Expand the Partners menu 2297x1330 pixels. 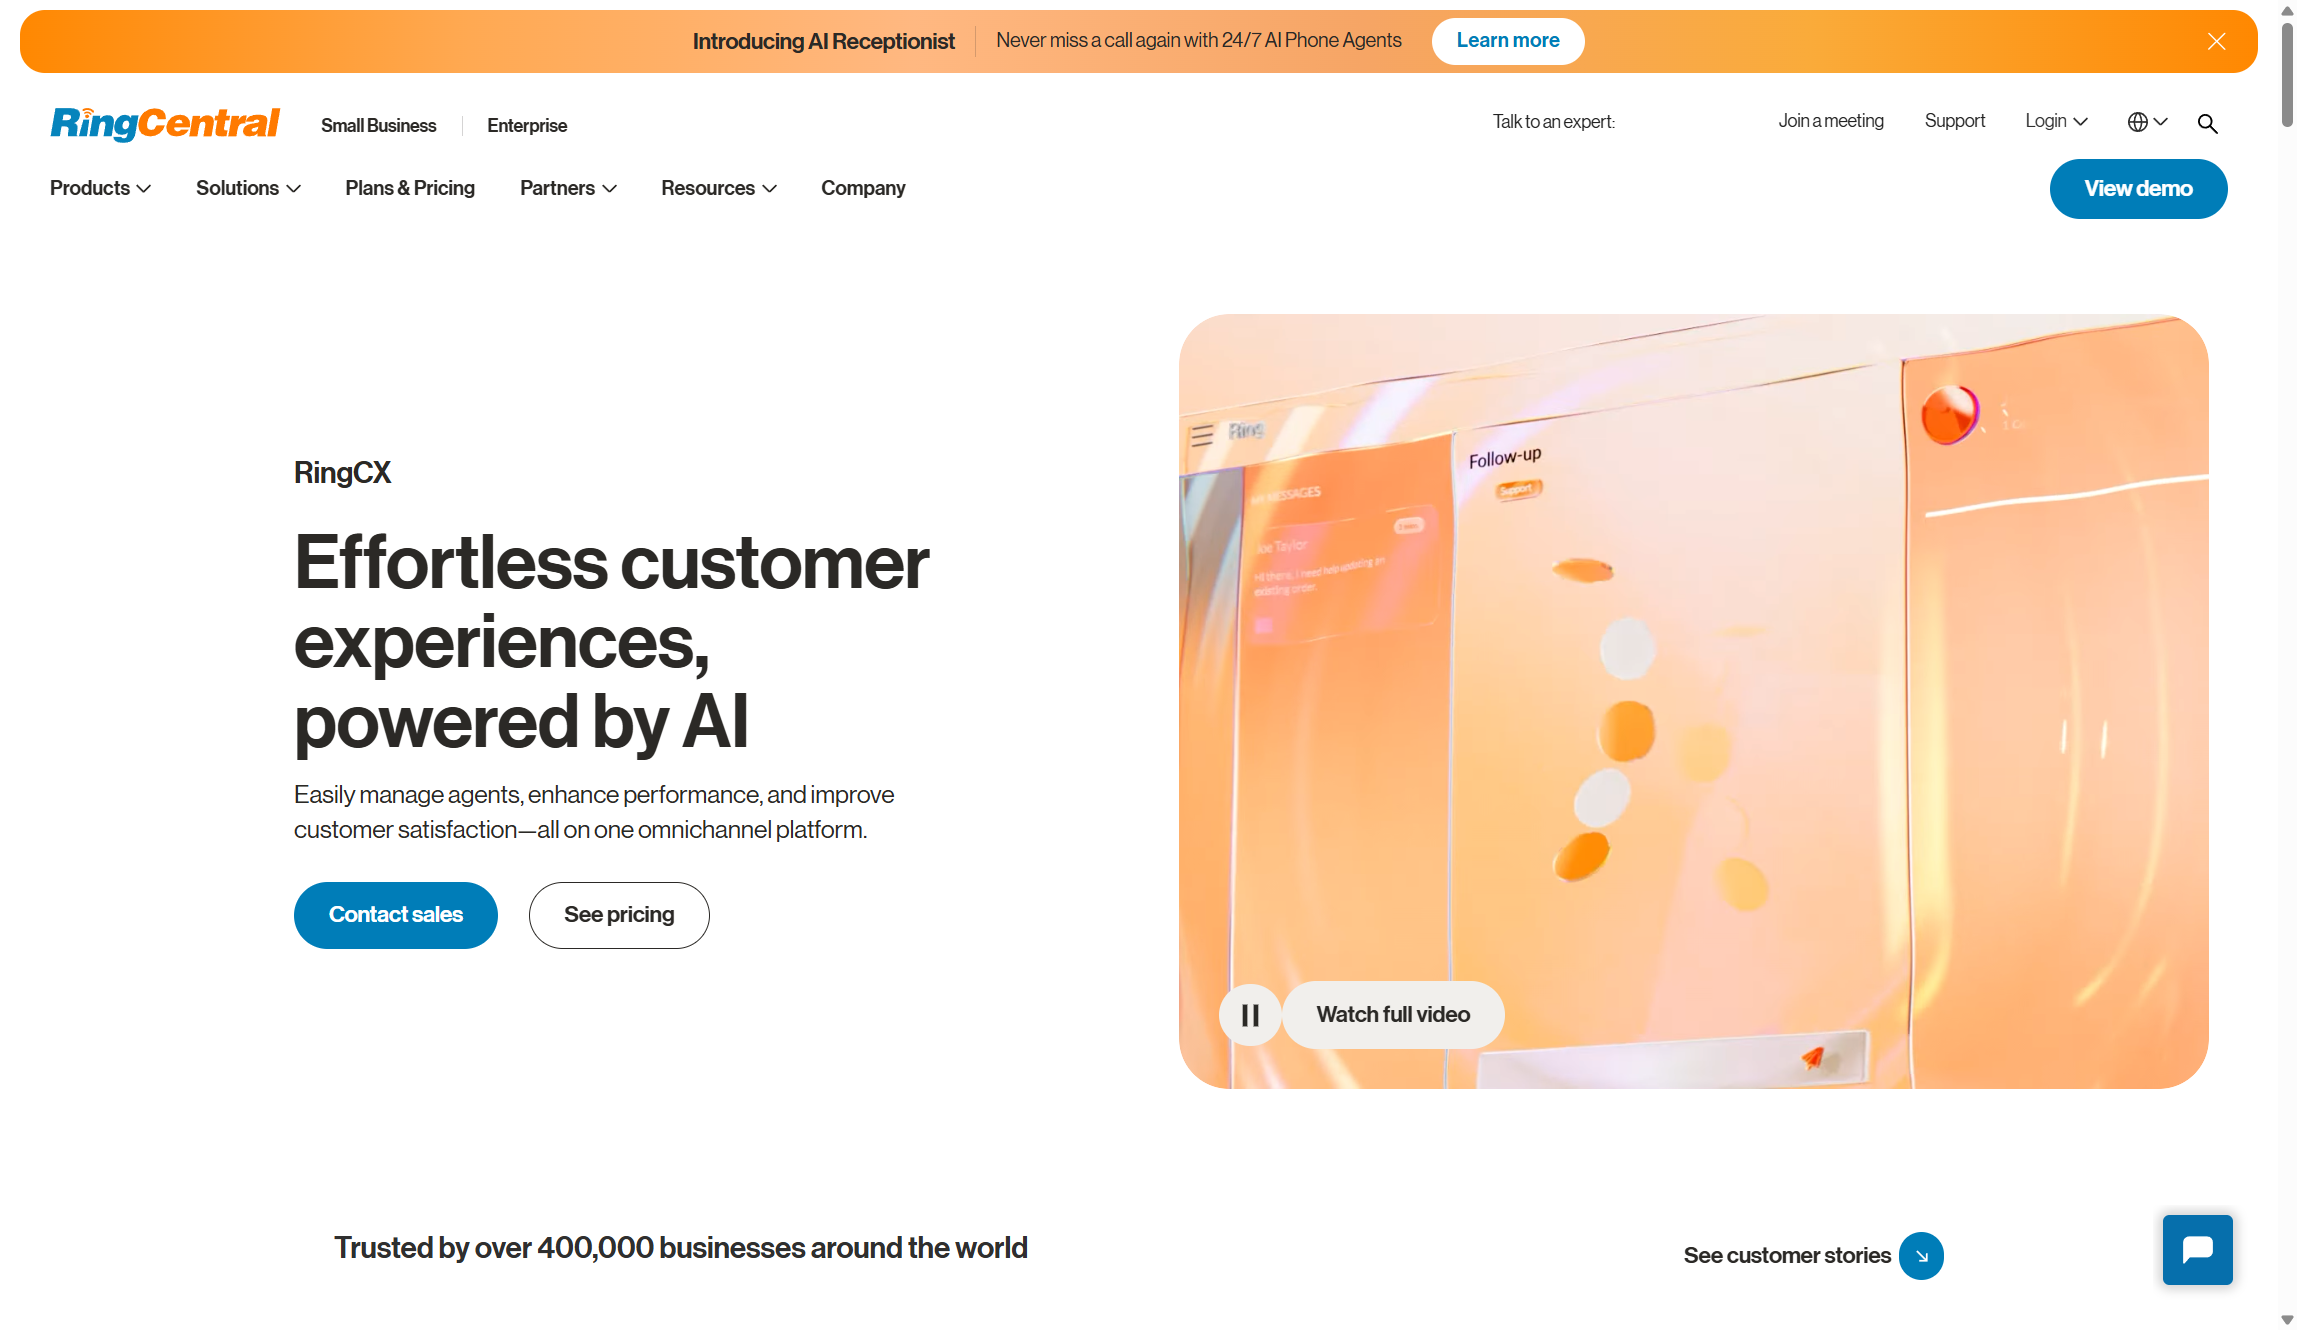pyautogui.click(x=568, y=188)
